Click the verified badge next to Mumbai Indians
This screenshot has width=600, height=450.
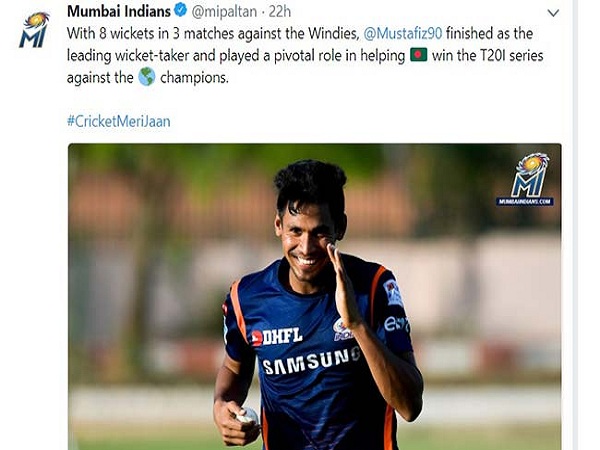181,11
